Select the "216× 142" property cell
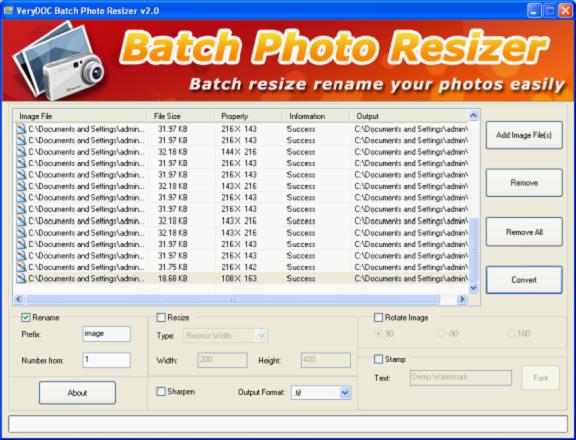 point(239,267)
